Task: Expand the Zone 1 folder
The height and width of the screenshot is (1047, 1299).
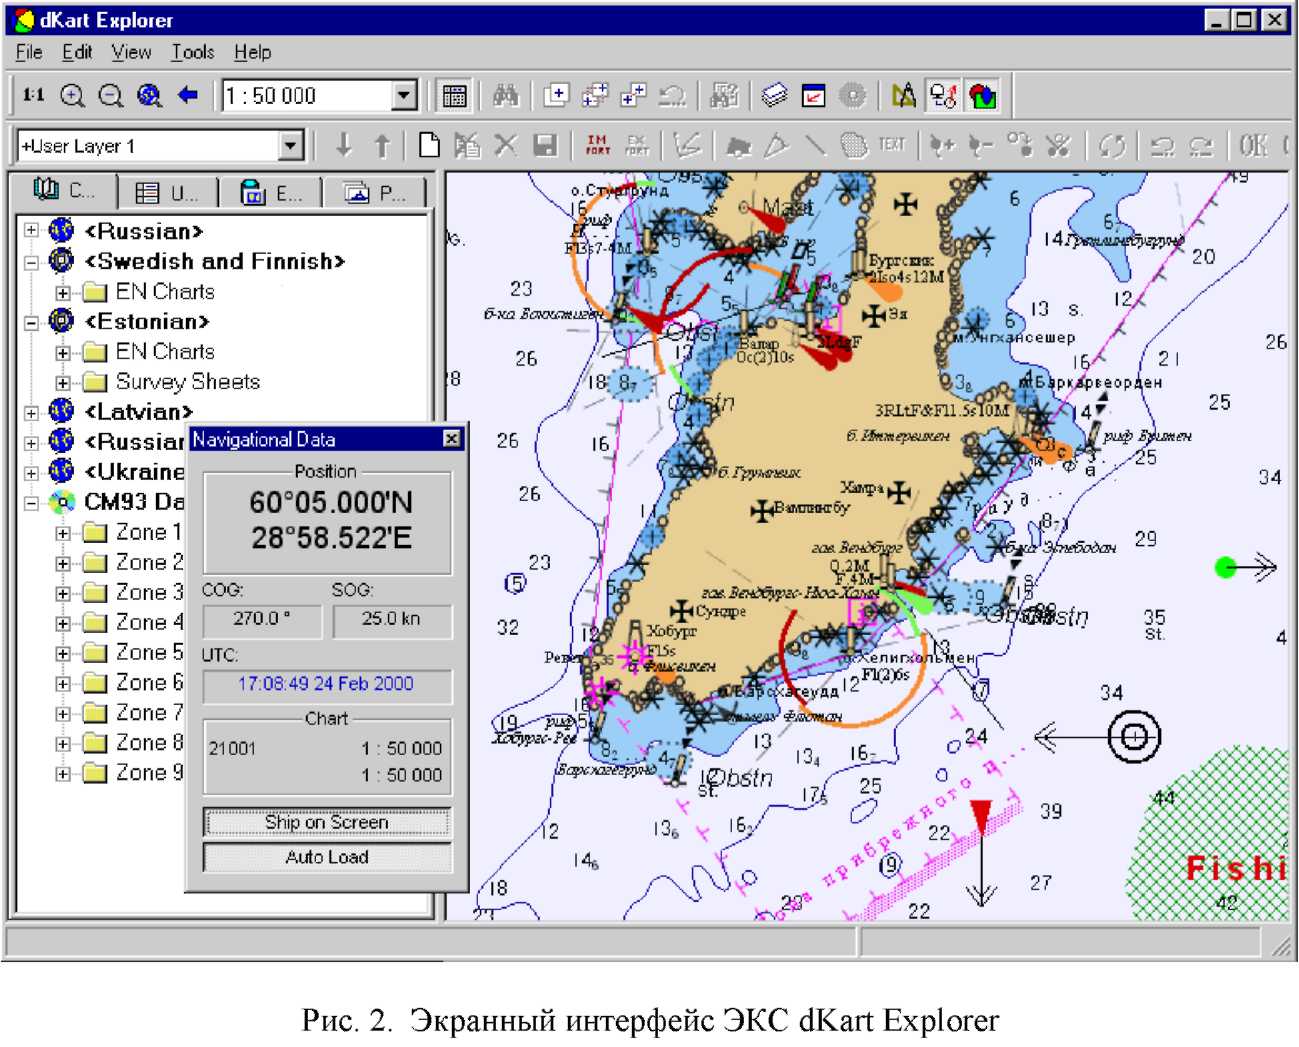Action: (63, 533)
